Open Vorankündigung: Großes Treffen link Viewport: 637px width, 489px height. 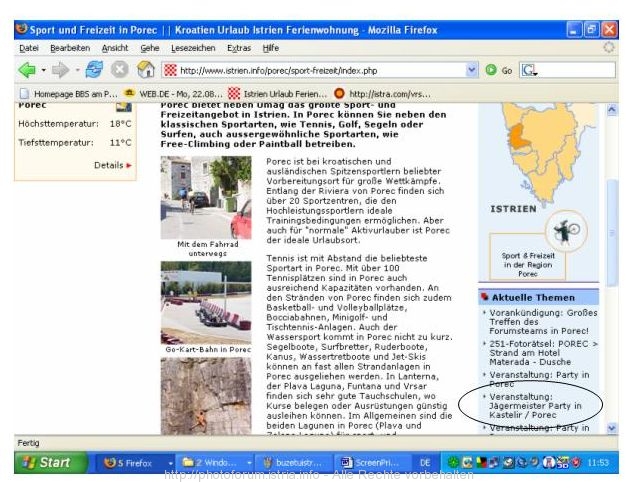click(543, 322)
